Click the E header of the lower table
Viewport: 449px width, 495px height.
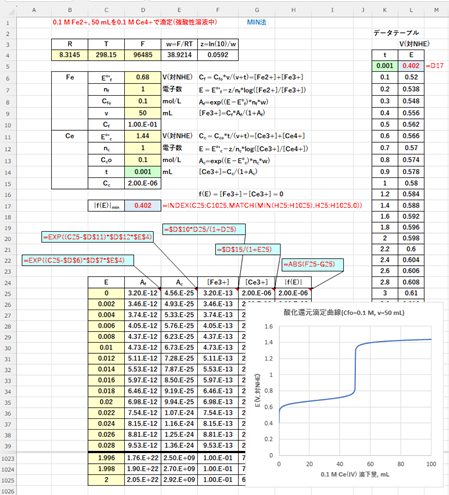106,282
